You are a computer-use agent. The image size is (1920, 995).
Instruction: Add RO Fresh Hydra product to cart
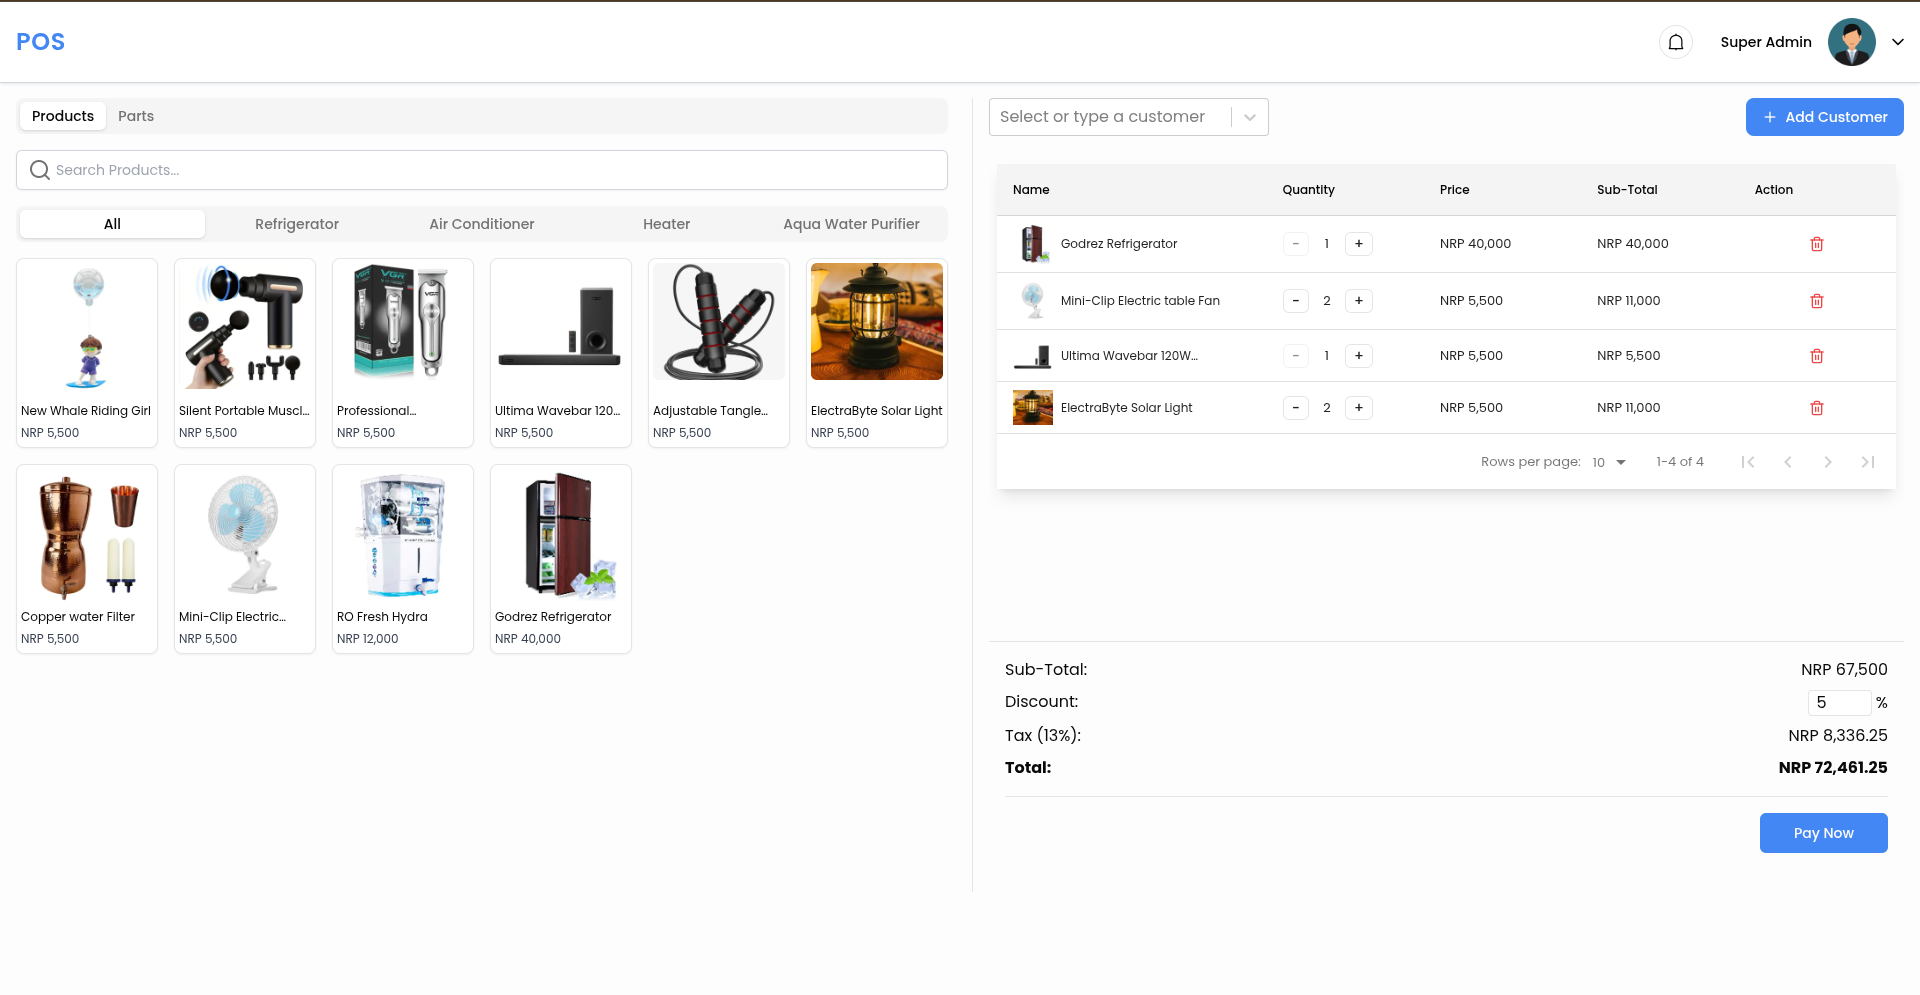click(402, 558)
